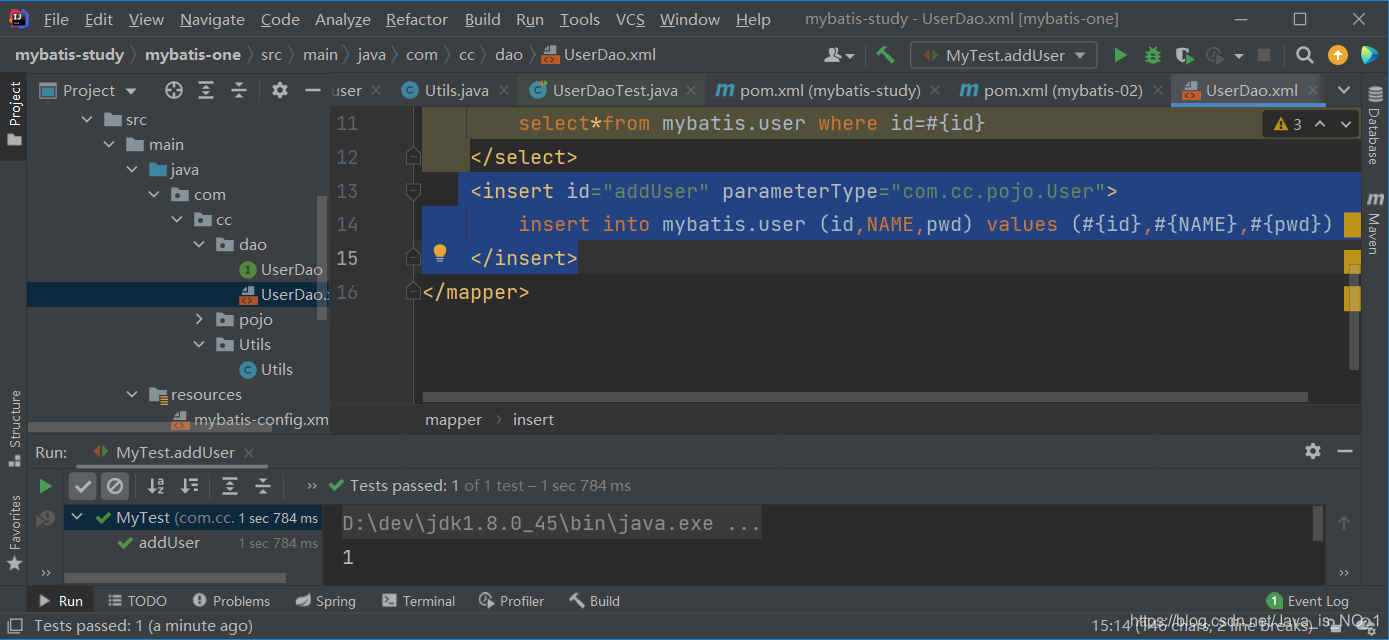Open the Profiler tool window
Viewport: 1389px width, 640px height.
pyautogui.click(x=511, y=601)
